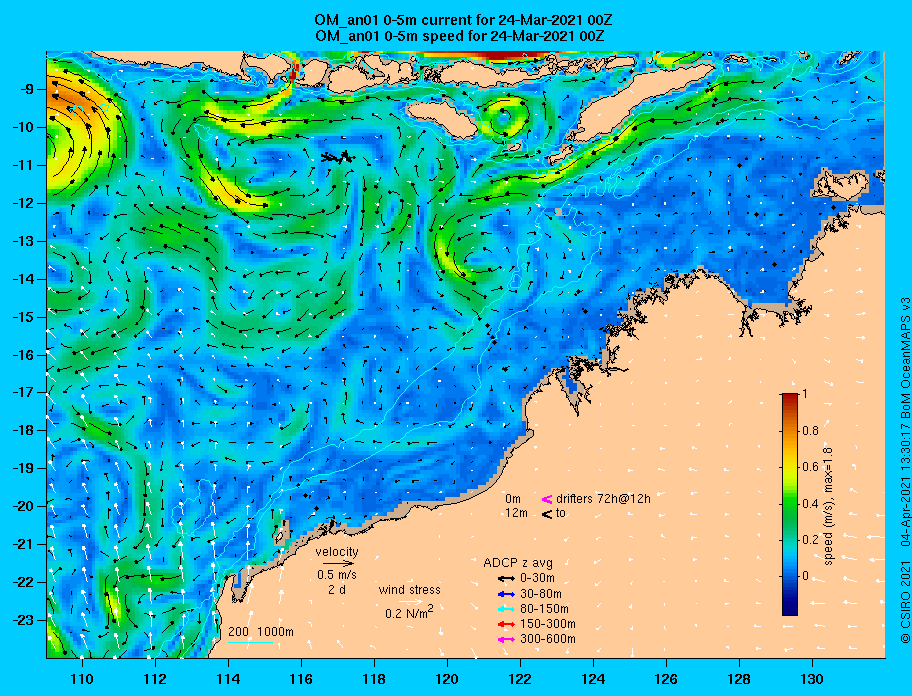Click the '114' longitude axis label
The width and height of the screenshot is (912, 696).
click(x=228, y=679)
